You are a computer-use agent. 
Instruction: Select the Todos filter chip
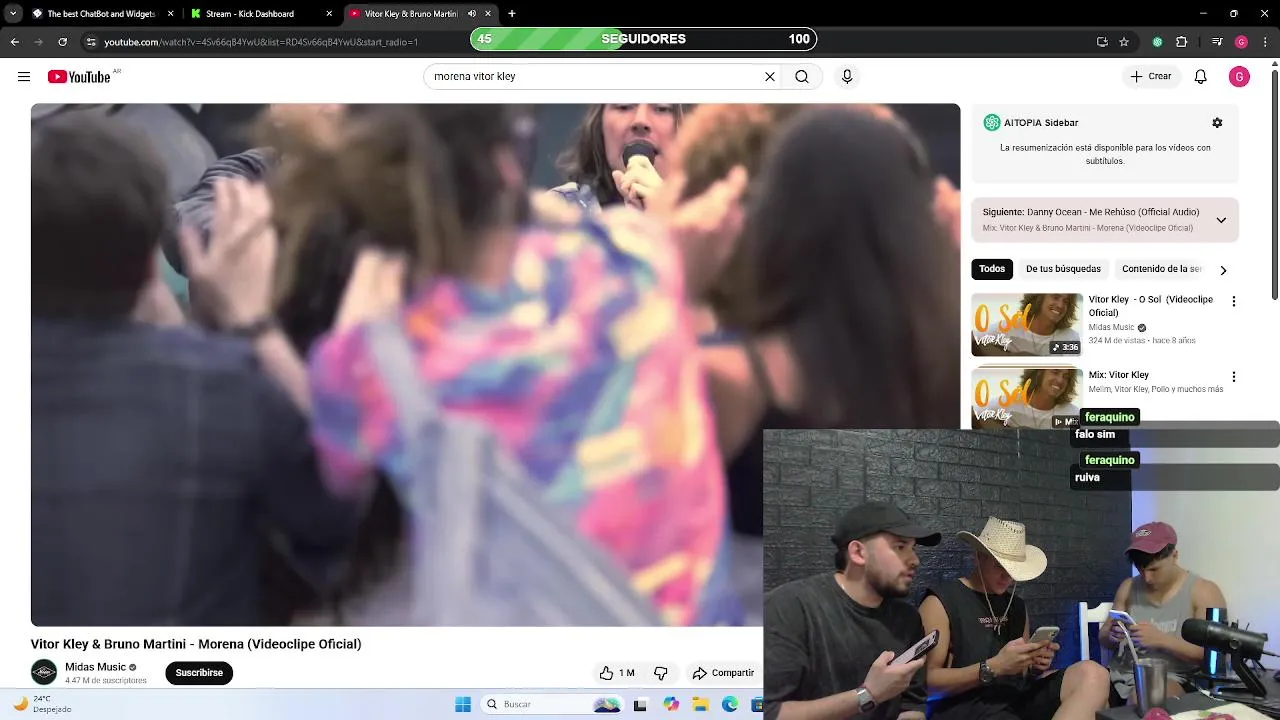point(992,269)
